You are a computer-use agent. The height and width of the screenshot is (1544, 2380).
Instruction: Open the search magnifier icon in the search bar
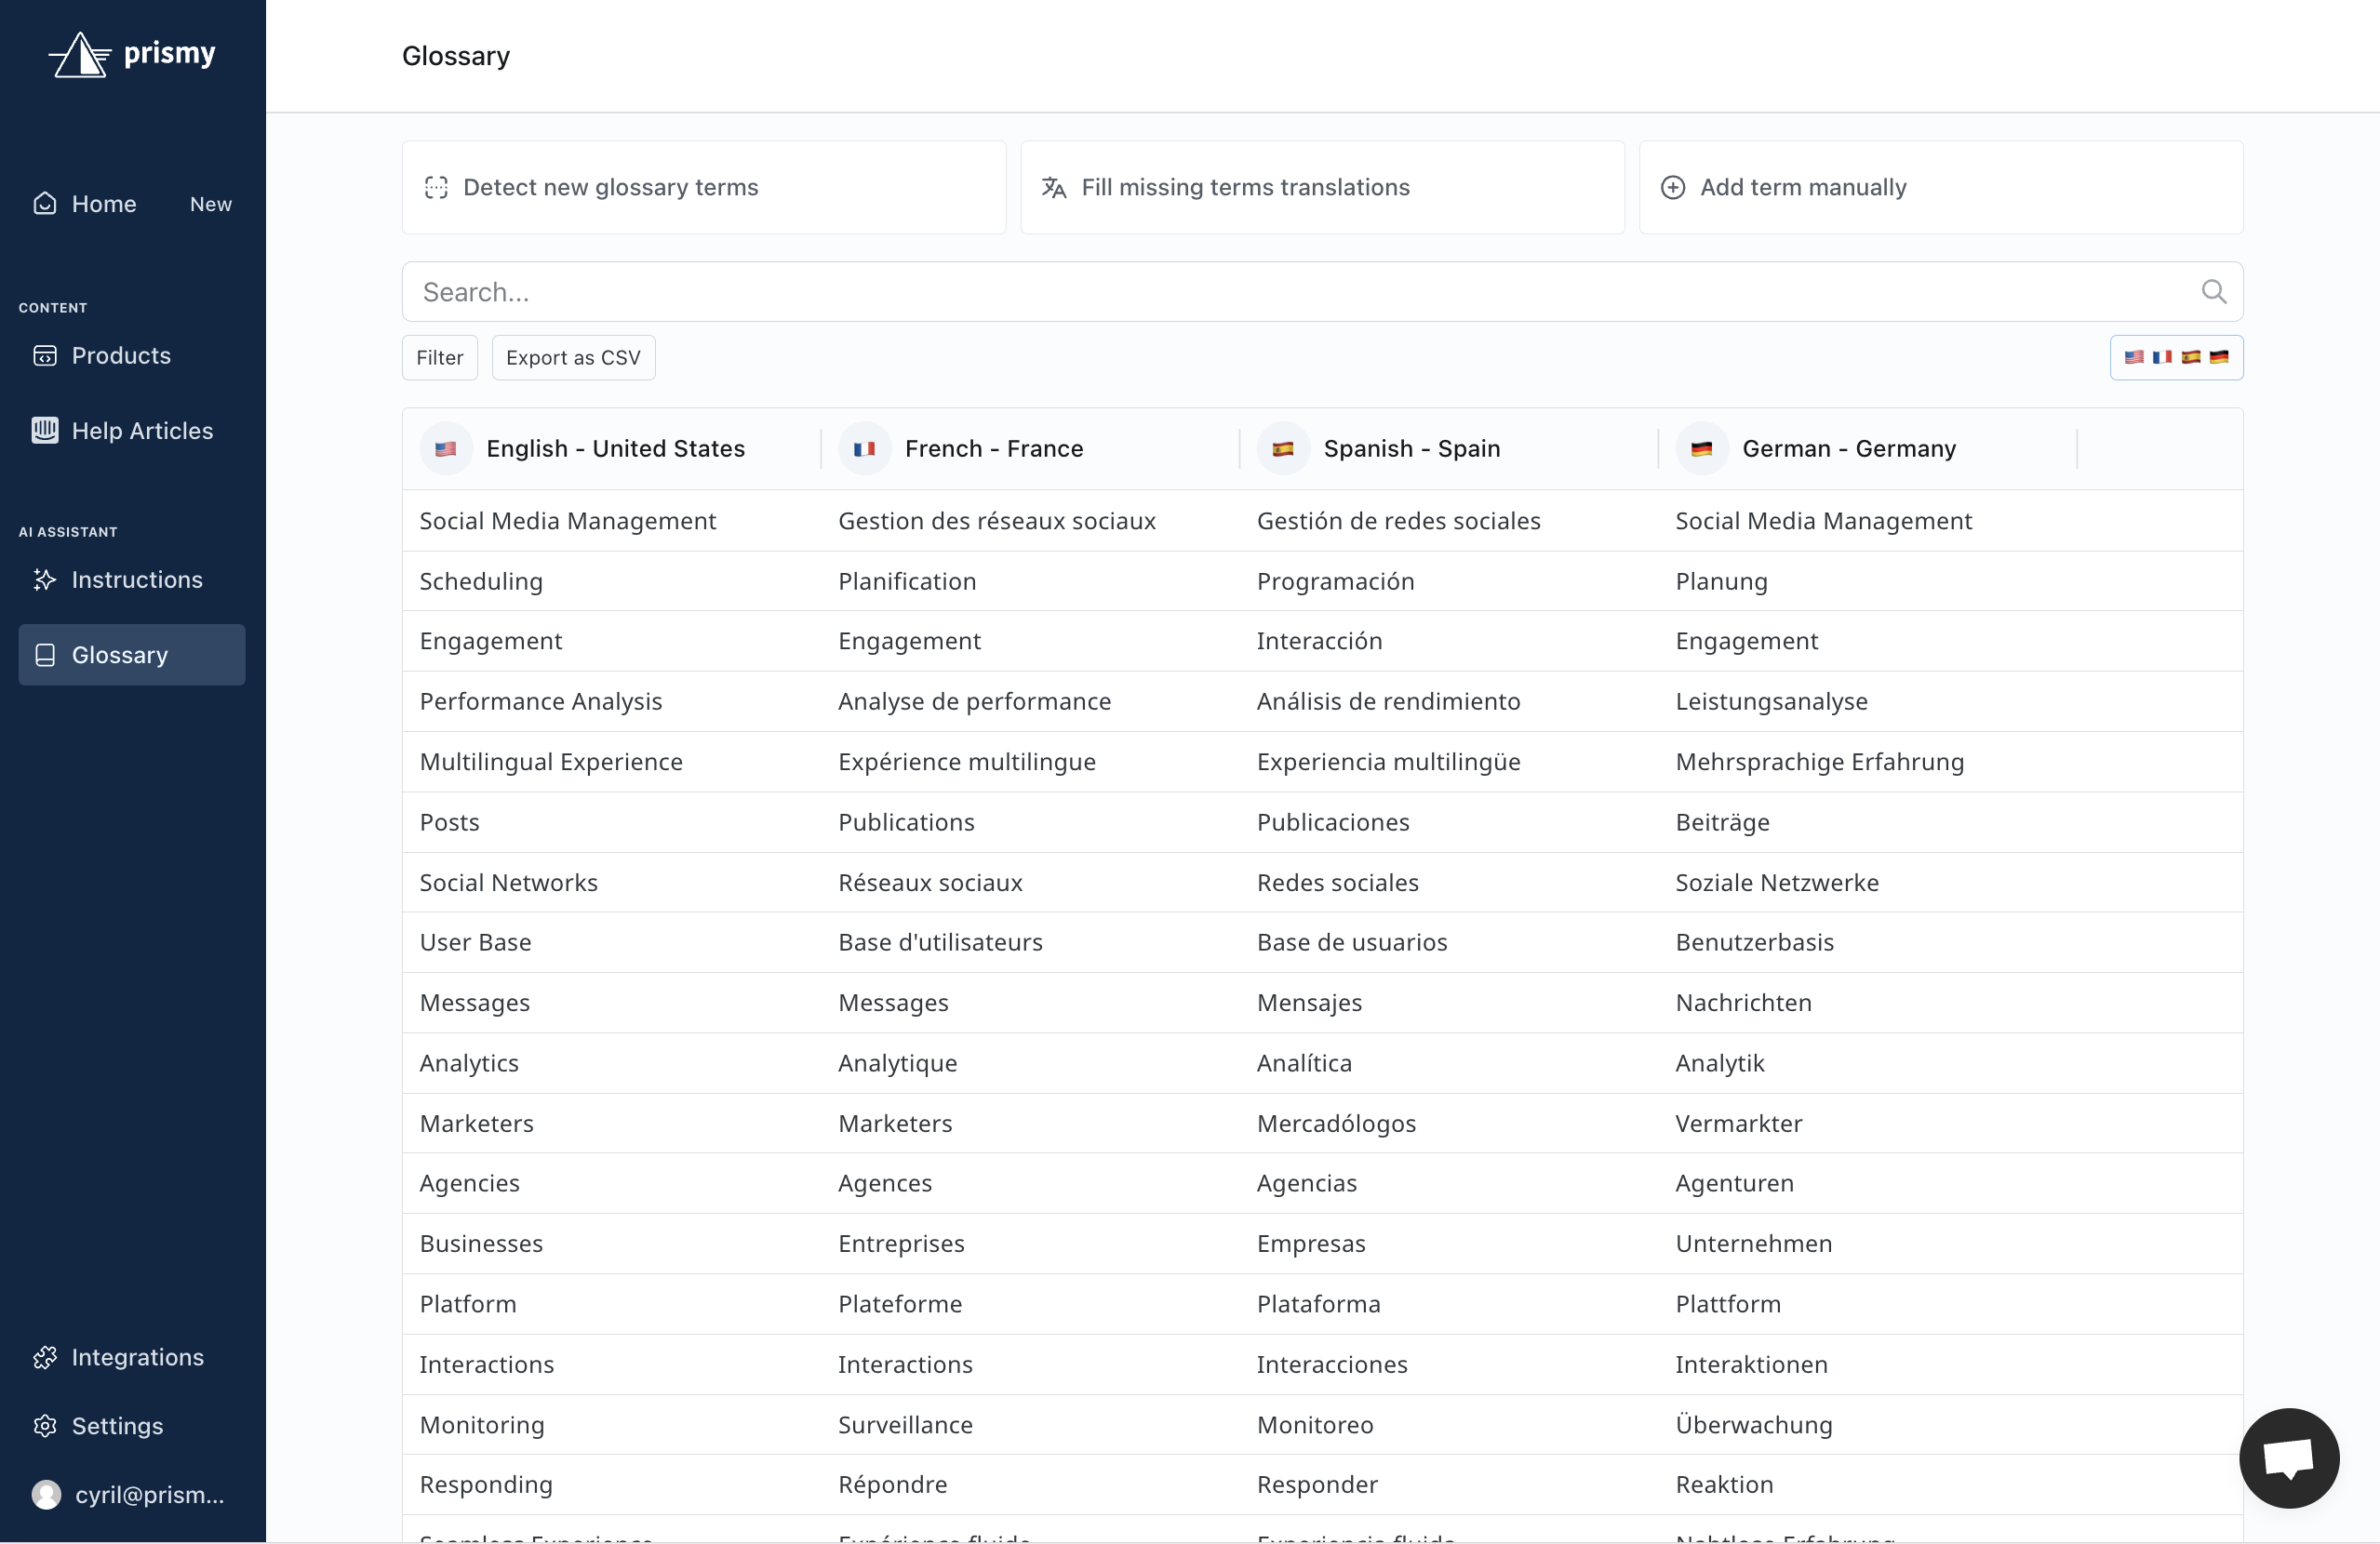(x=2213, y=292)
